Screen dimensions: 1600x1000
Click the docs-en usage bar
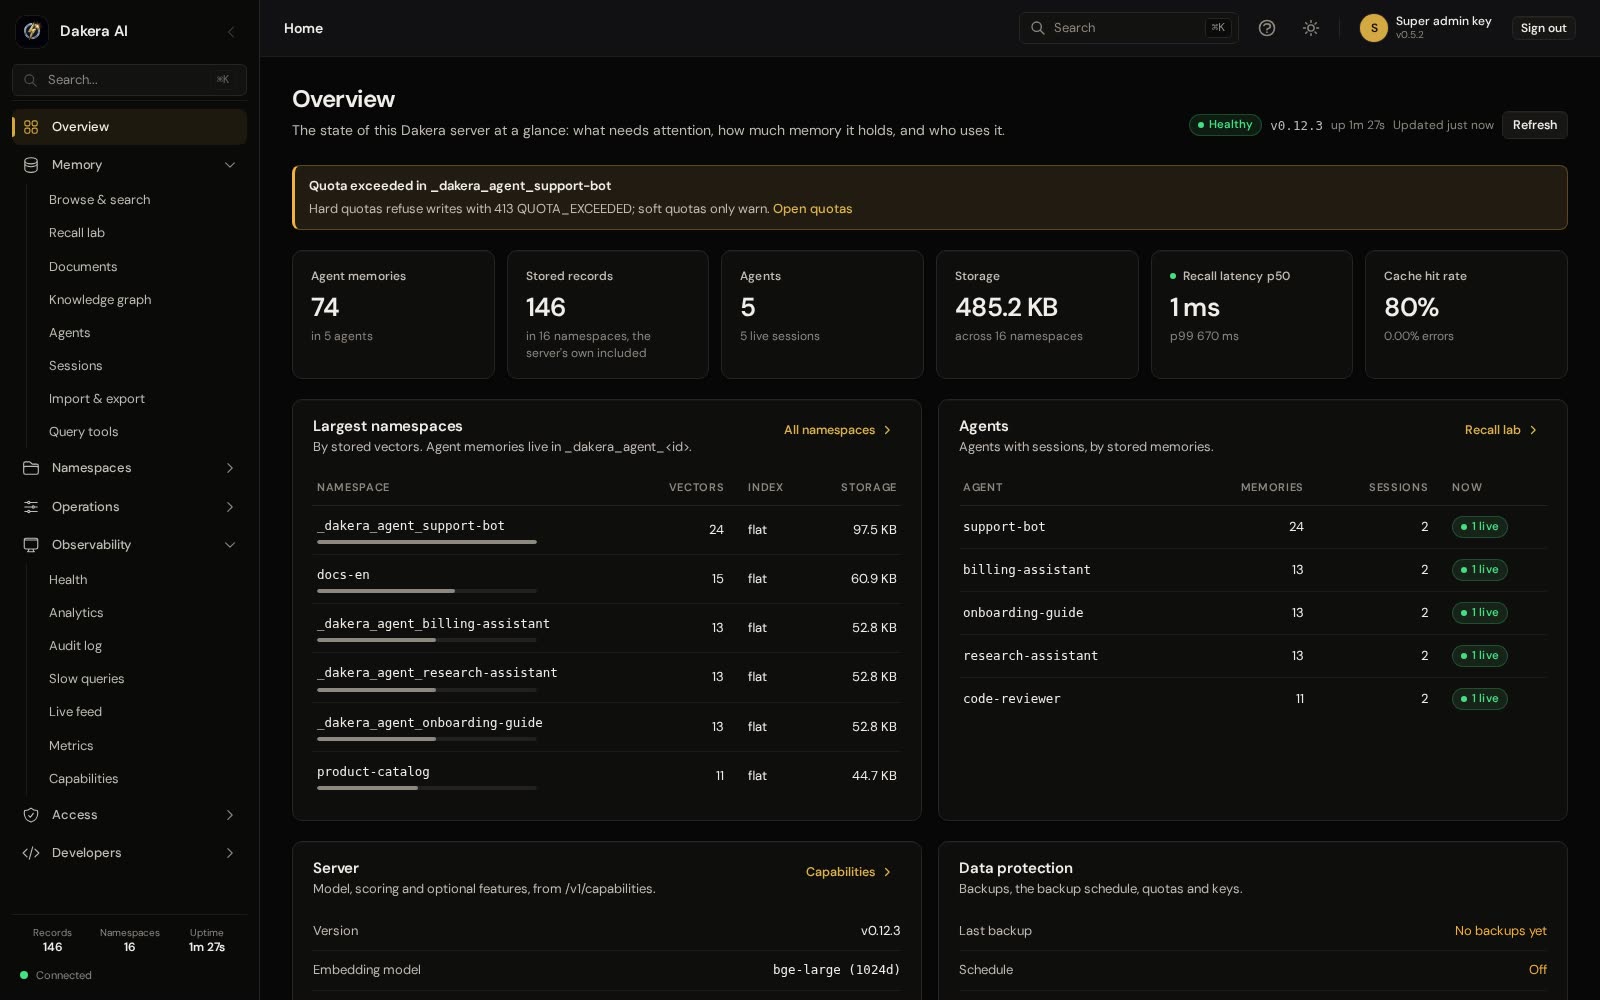point(427,591)
